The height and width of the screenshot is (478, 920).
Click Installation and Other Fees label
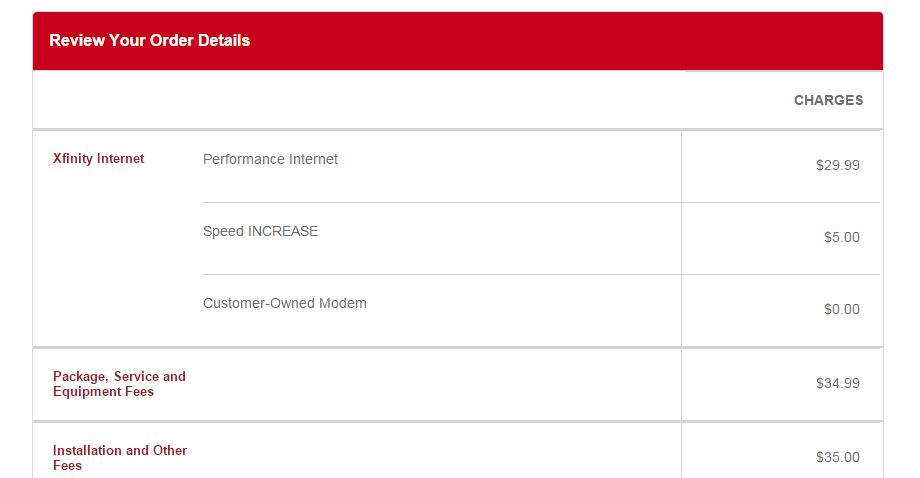(120, 458)
